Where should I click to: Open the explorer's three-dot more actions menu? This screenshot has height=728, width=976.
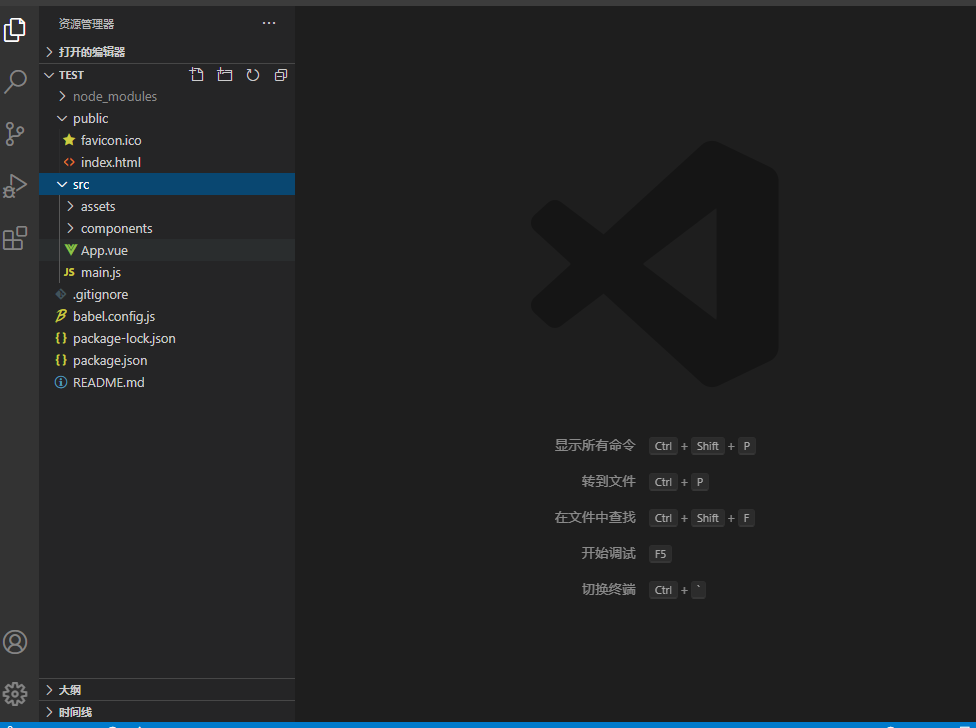point(269,23)
